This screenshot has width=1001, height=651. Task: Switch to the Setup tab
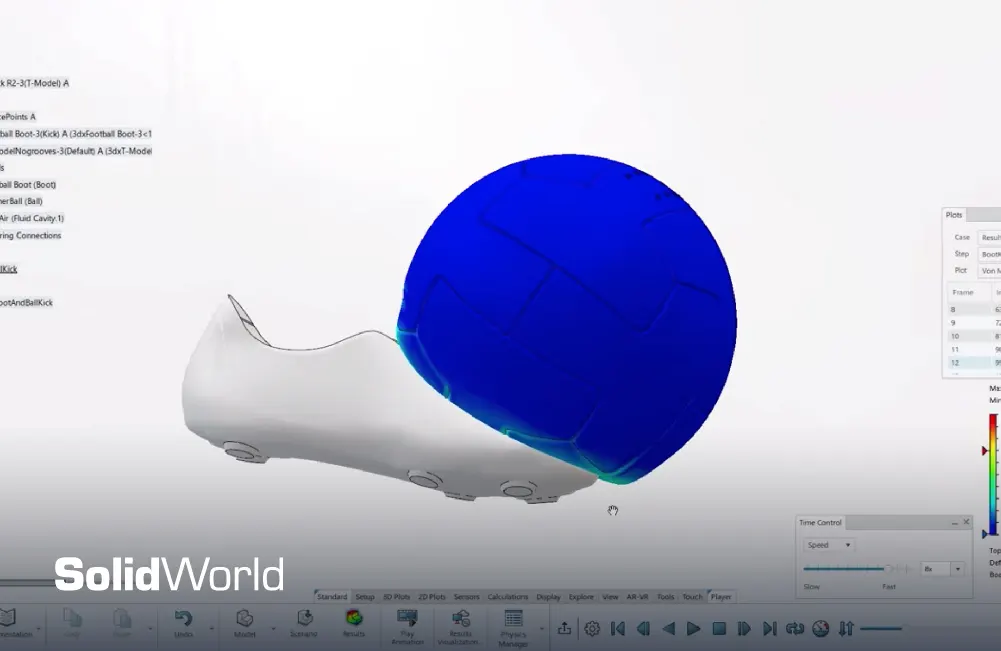(x=365, y=597)
